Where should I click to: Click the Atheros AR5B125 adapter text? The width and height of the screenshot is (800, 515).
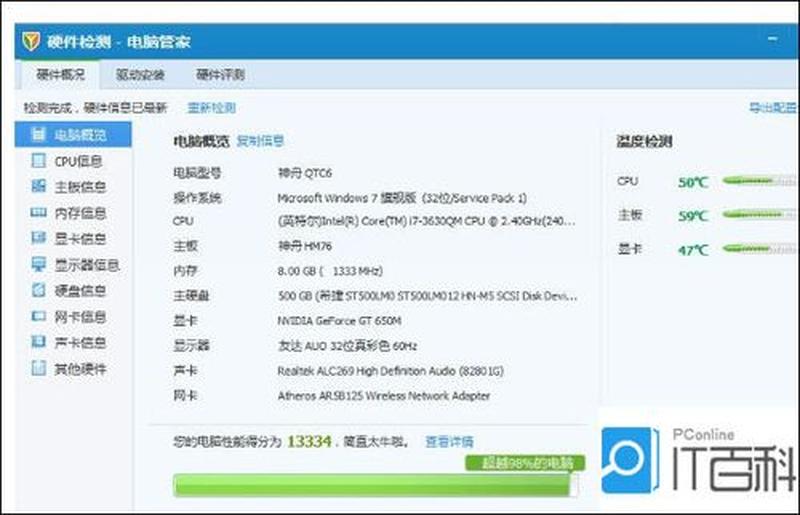(x=384, y=396)
